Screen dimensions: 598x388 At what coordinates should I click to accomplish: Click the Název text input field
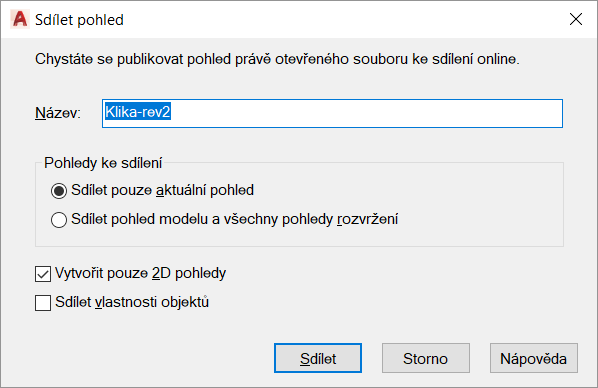pos(332,113)
